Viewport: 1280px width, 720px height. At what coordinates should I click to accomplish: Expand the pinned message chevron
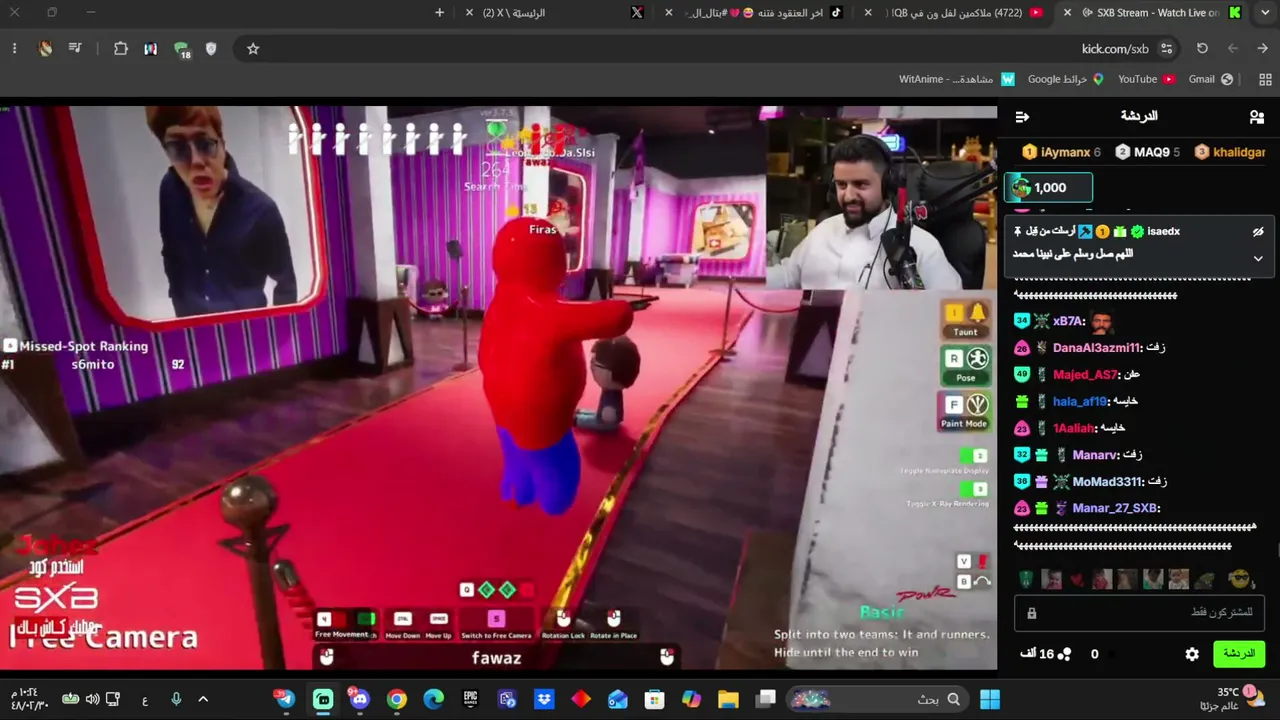[1258, 258]
